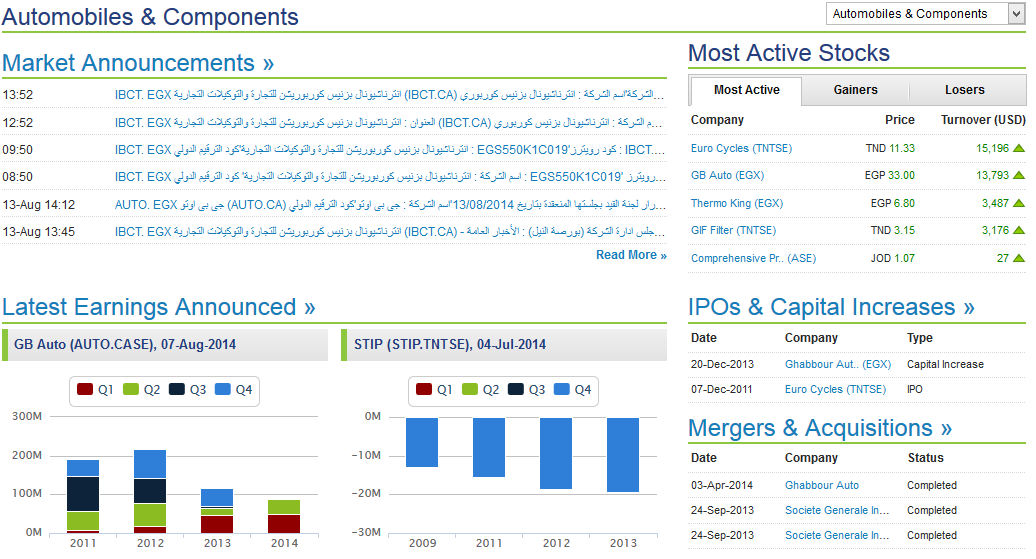Click the 2013 bar in GB Auto chart
The image size is (1036, 559).
click(217, 511)
